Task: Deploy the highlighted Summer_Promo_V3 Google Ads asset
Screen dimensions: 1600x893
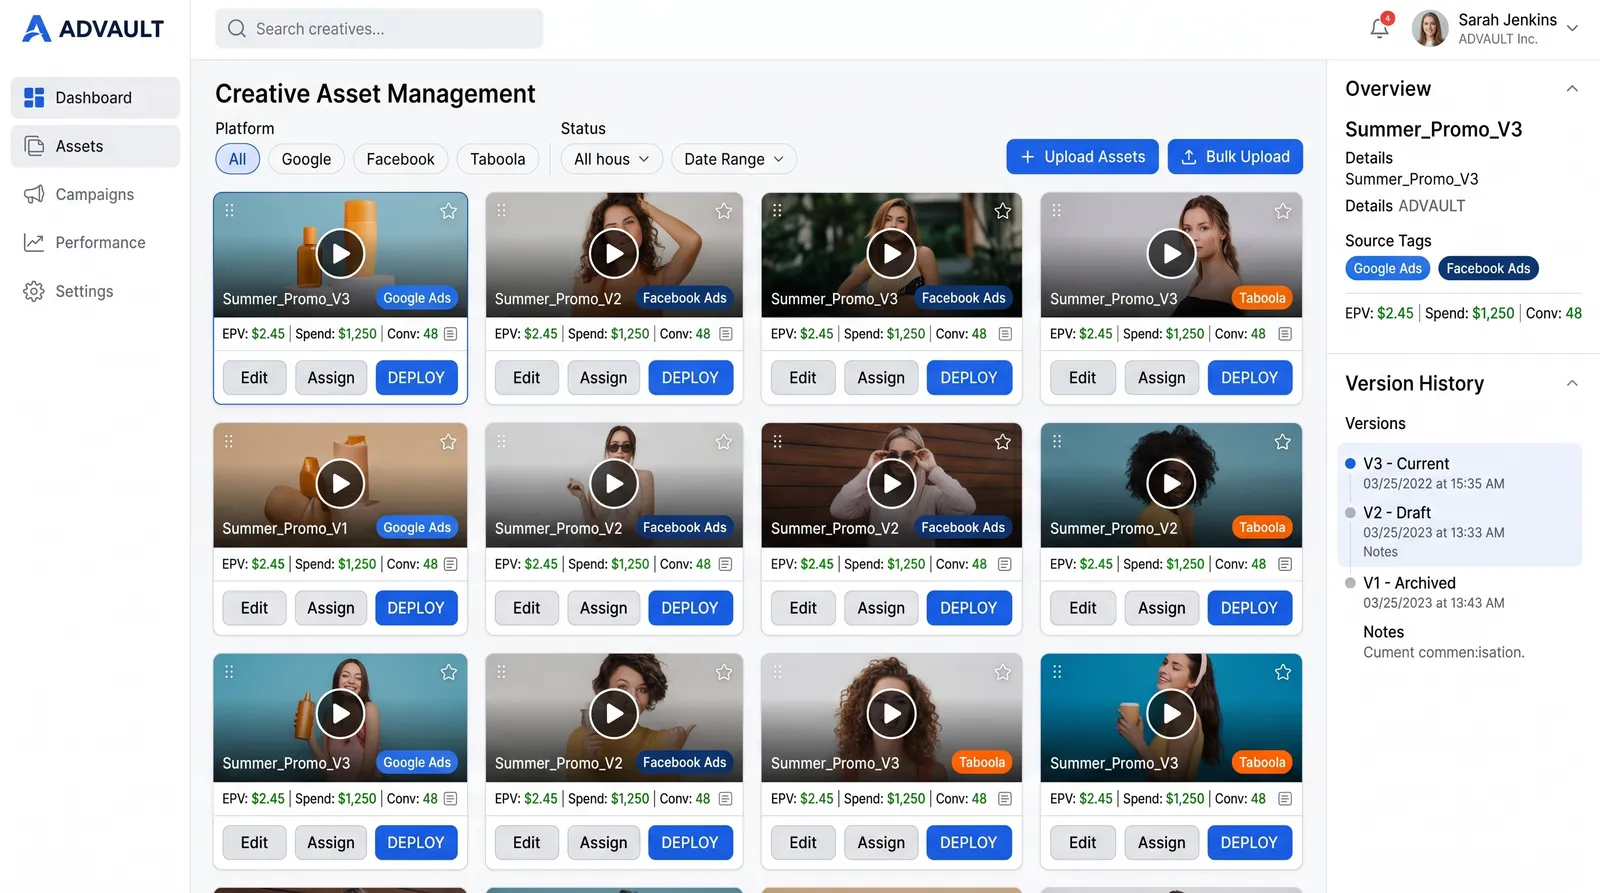Action: tap(416, 378)
